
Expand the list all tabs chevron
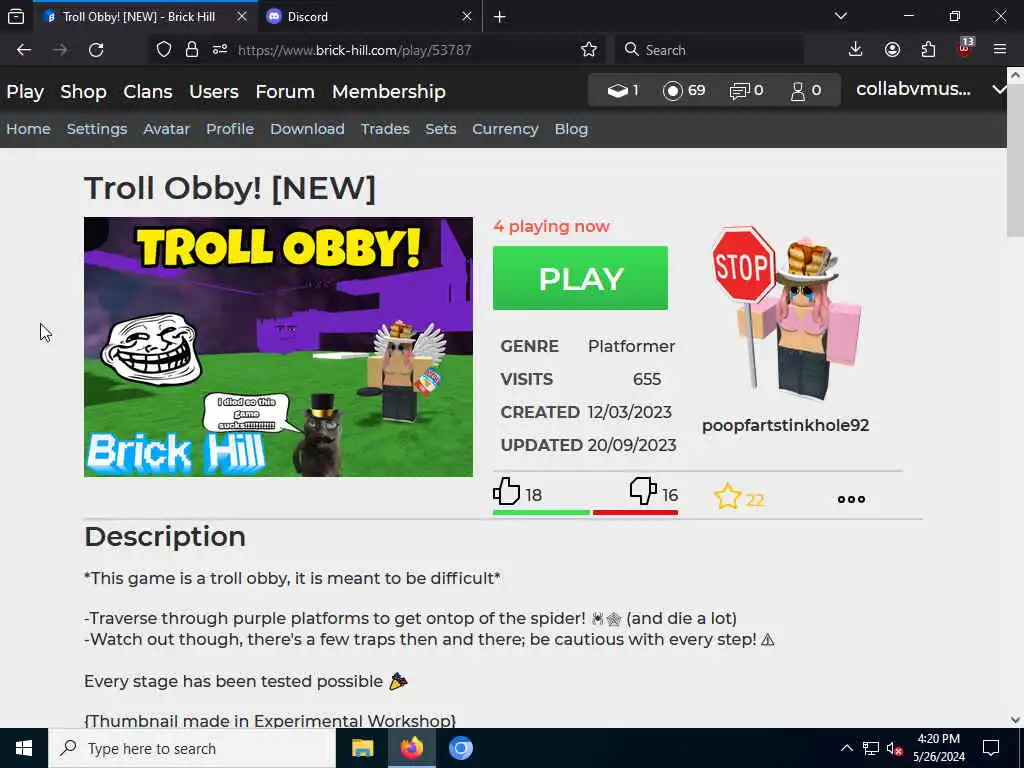click(840, 16)
